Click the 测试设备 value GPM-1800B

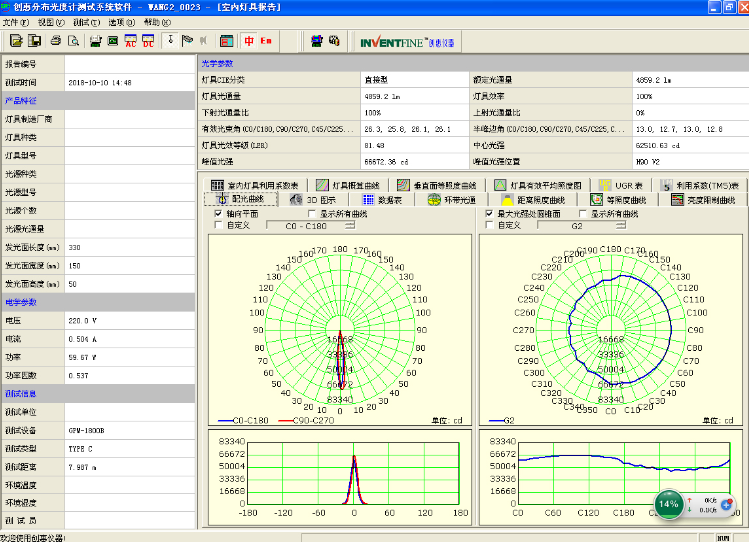86,431
